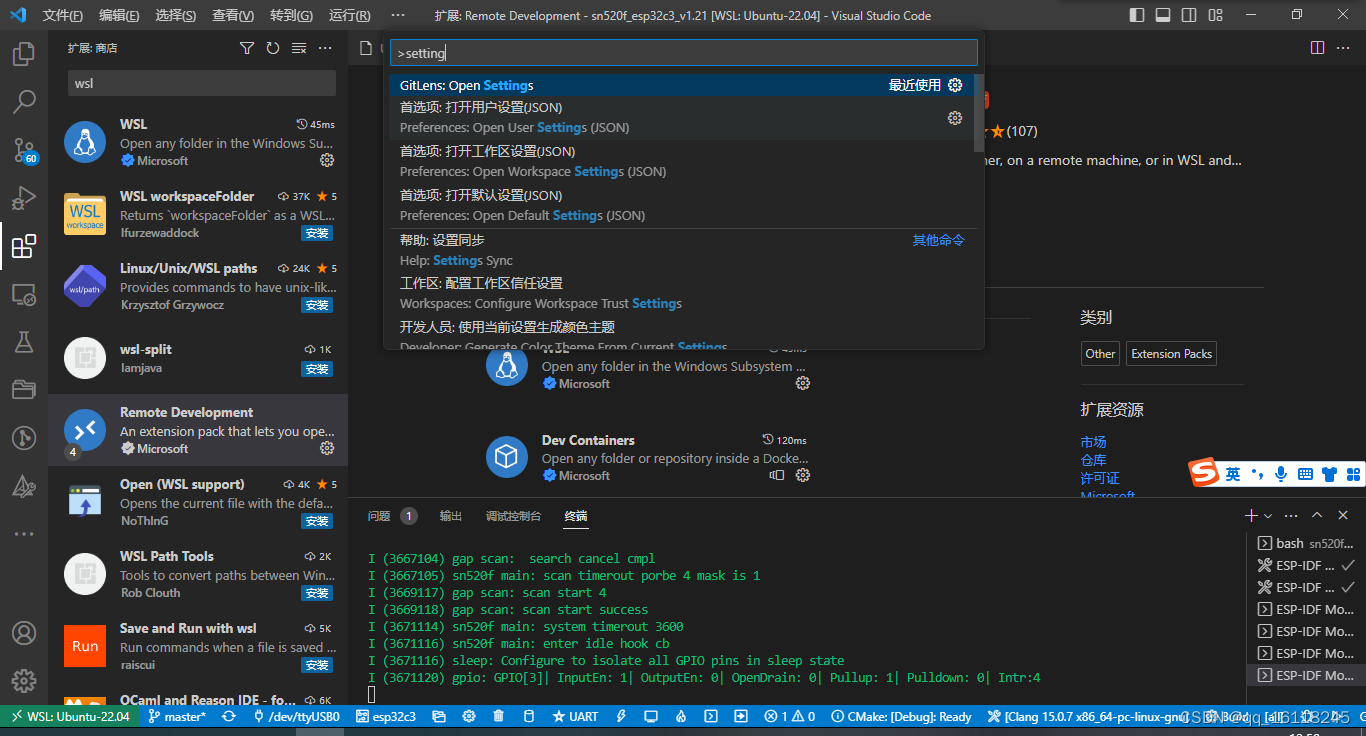Click gear icon of Open User Settings (JSON) entry

tap(955, 118)
